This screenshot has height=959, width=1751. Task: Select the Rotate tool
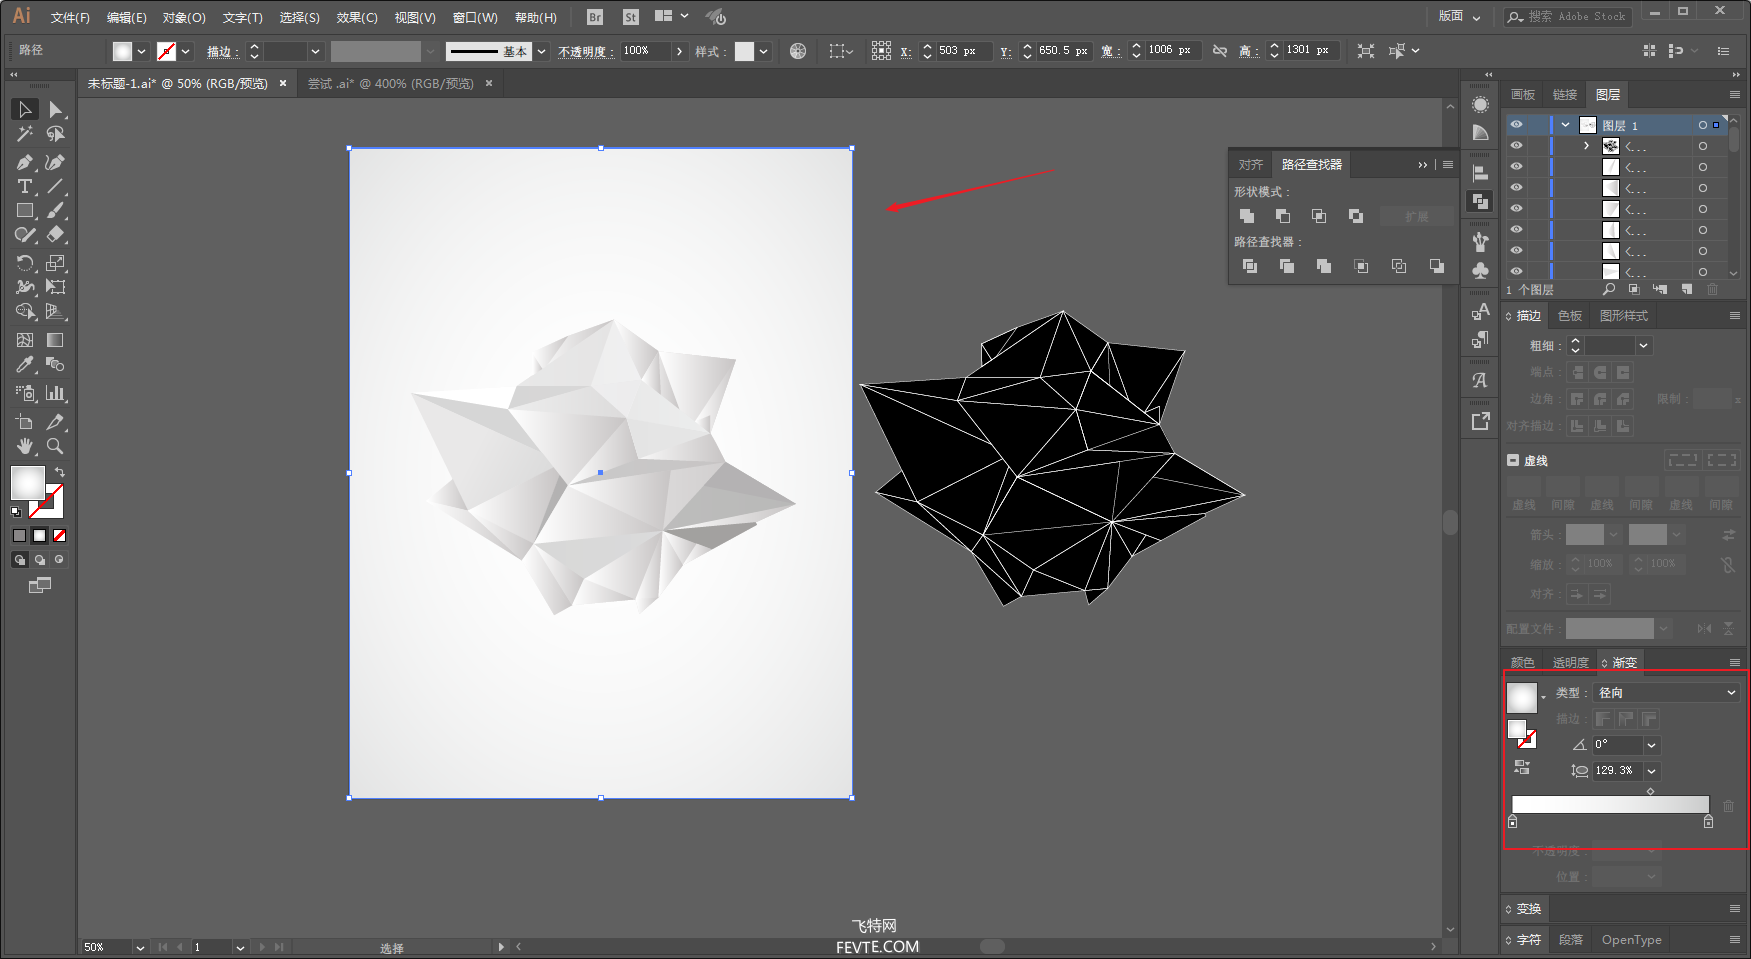25,263
